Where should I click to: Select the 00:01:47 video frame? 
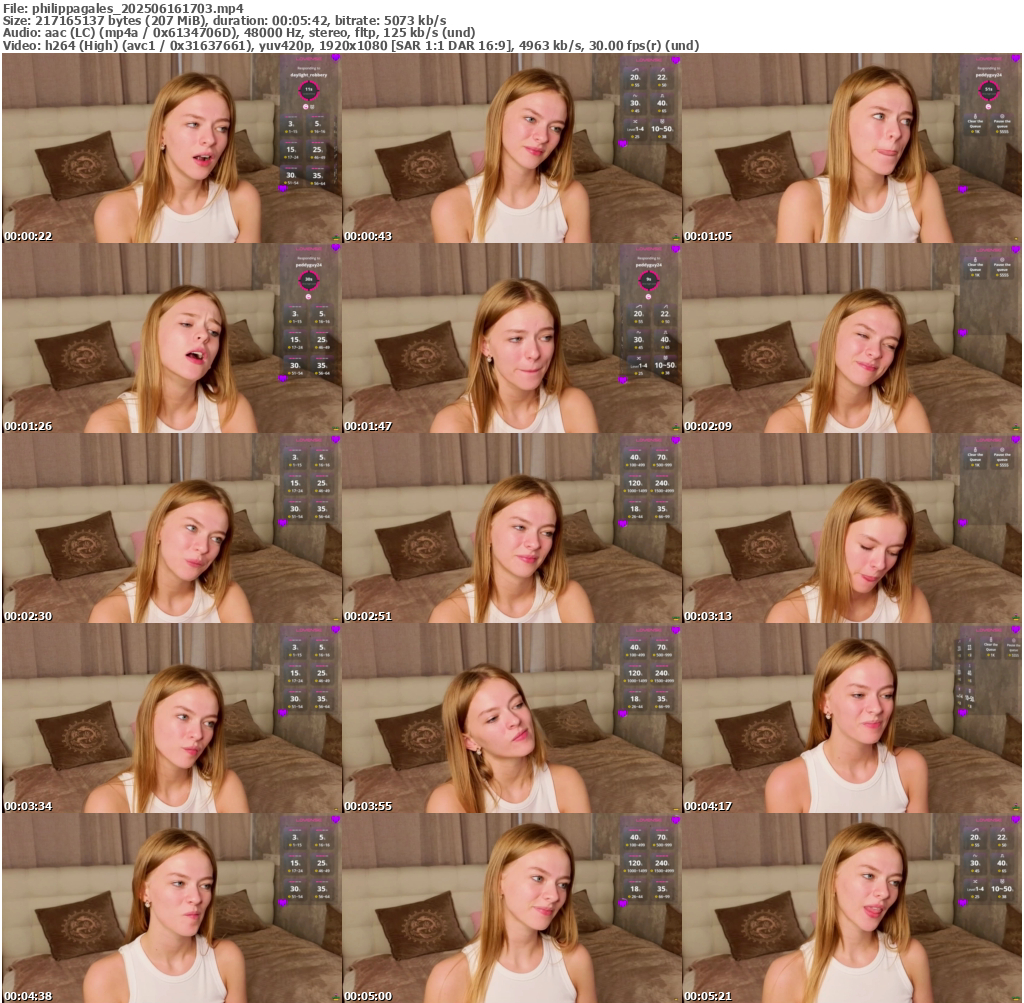[511, 338]
